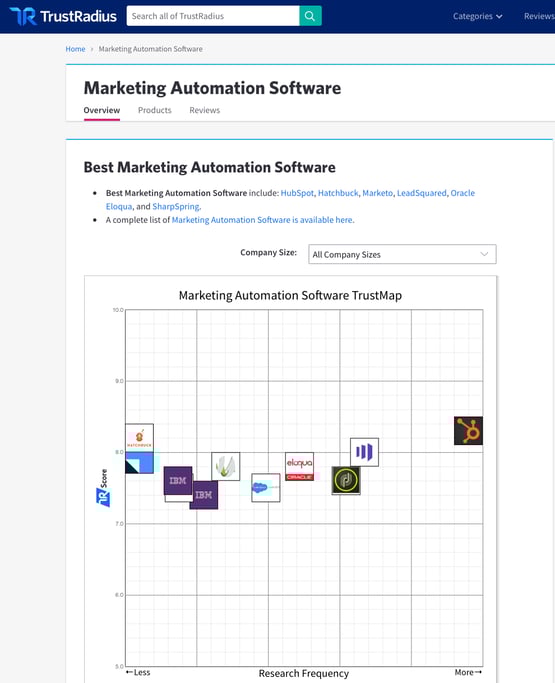Open the LeadSquared link
Screen dimensions: 555x683
click(x=422, y=193)
